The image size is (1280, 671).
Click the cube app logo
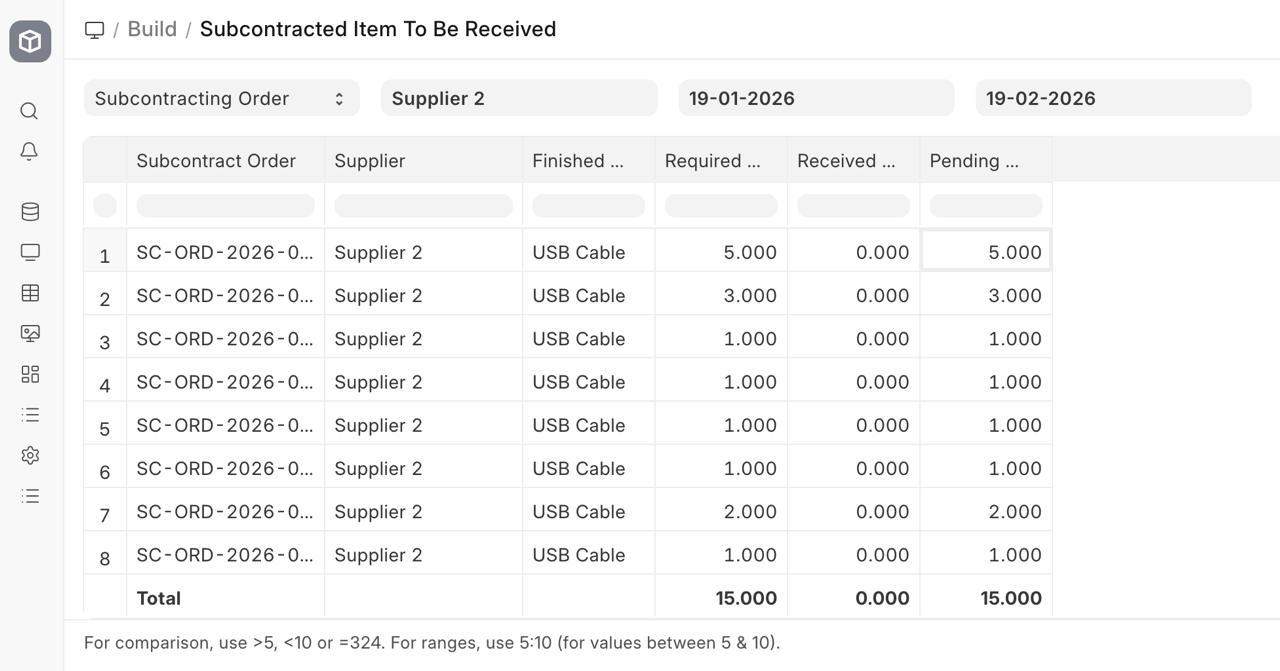click(x=30, y=41)
